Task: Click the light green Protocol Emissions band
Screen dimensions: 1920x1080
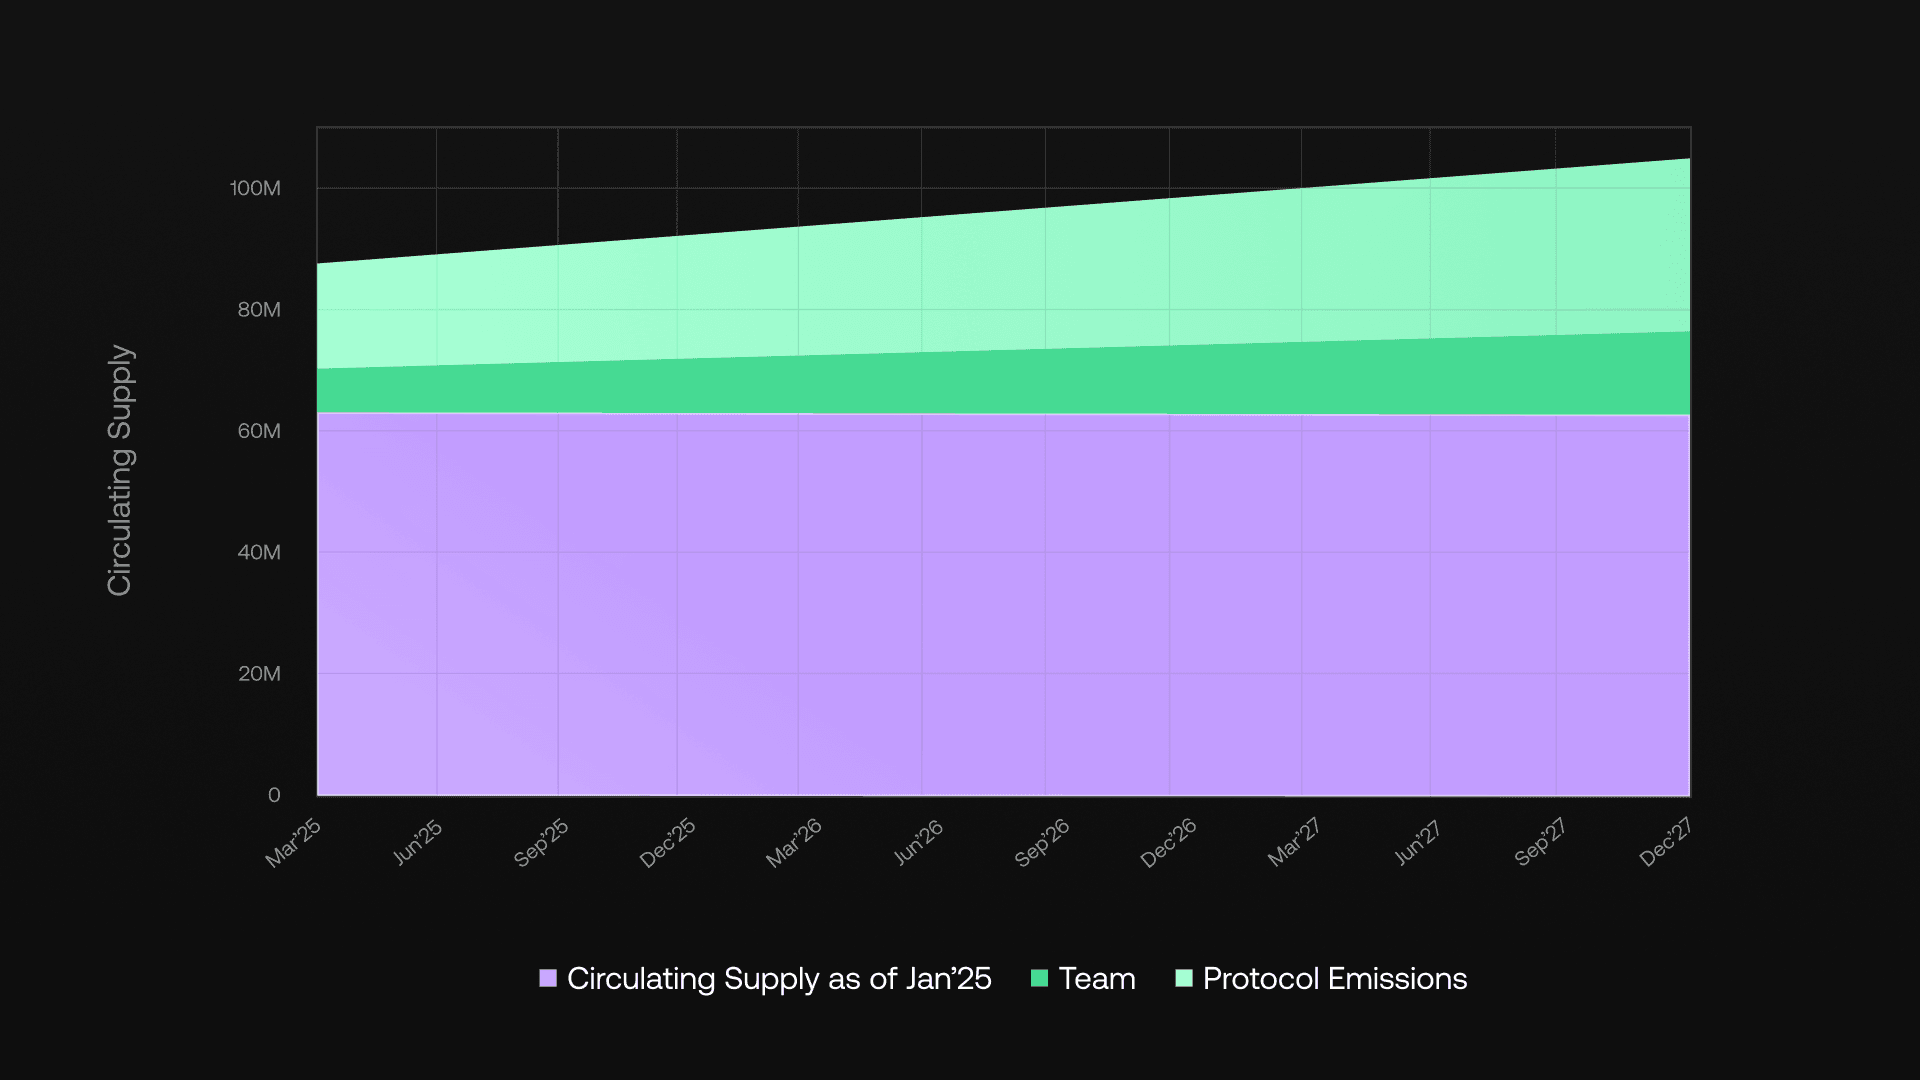Action: [1000, 280]
